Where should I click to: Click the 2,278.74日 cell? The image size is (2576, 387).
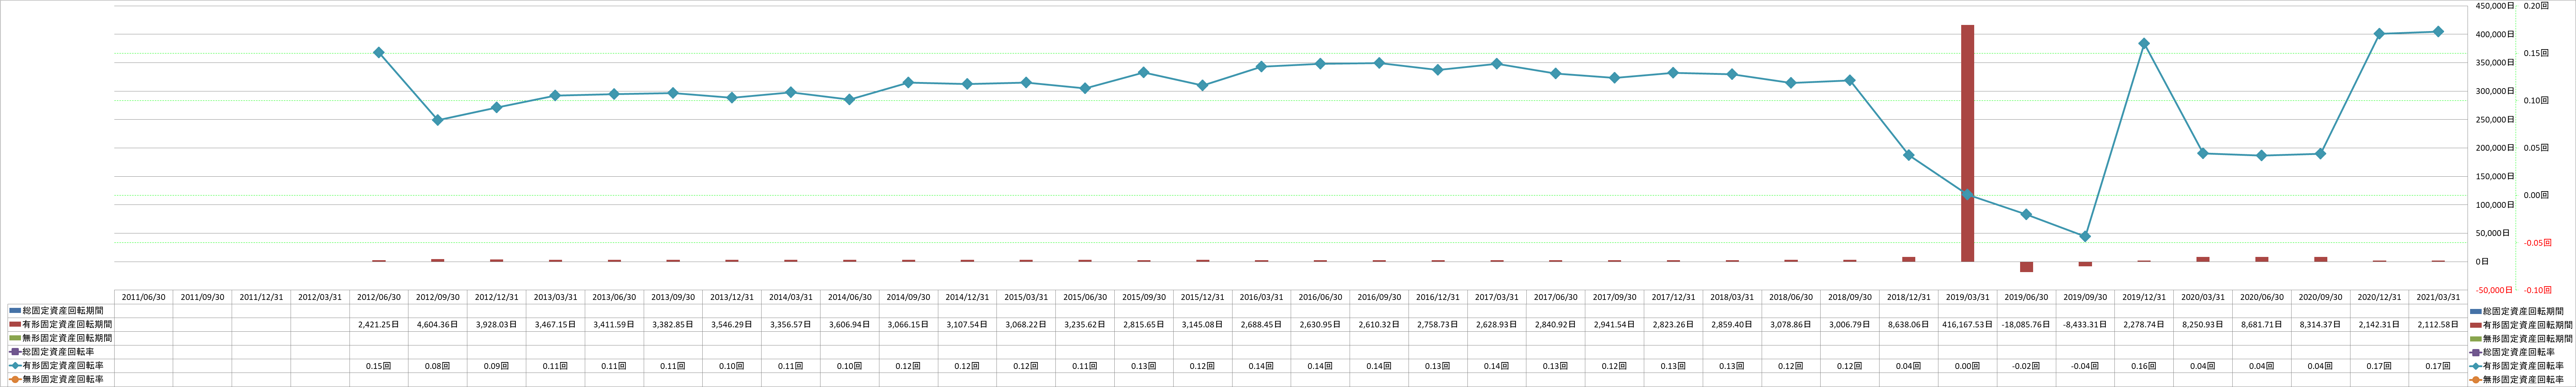pyautogui.click(x=2144, y=325)
